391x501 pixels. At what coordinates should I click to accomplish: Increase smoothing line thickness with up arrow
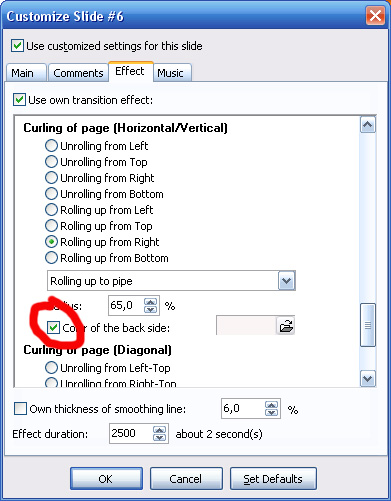click(271, 405)
